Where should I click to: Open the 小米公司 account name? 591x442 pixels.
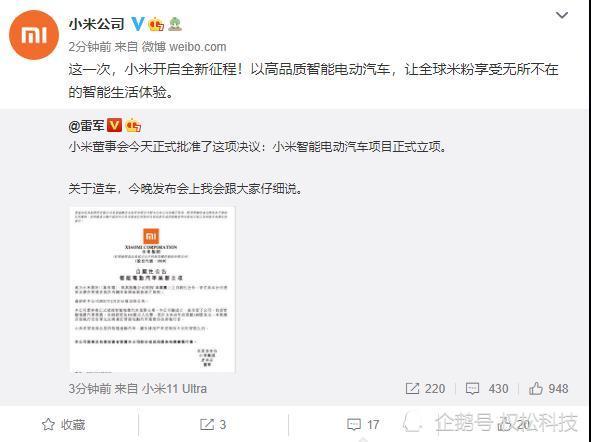(96, 24)
